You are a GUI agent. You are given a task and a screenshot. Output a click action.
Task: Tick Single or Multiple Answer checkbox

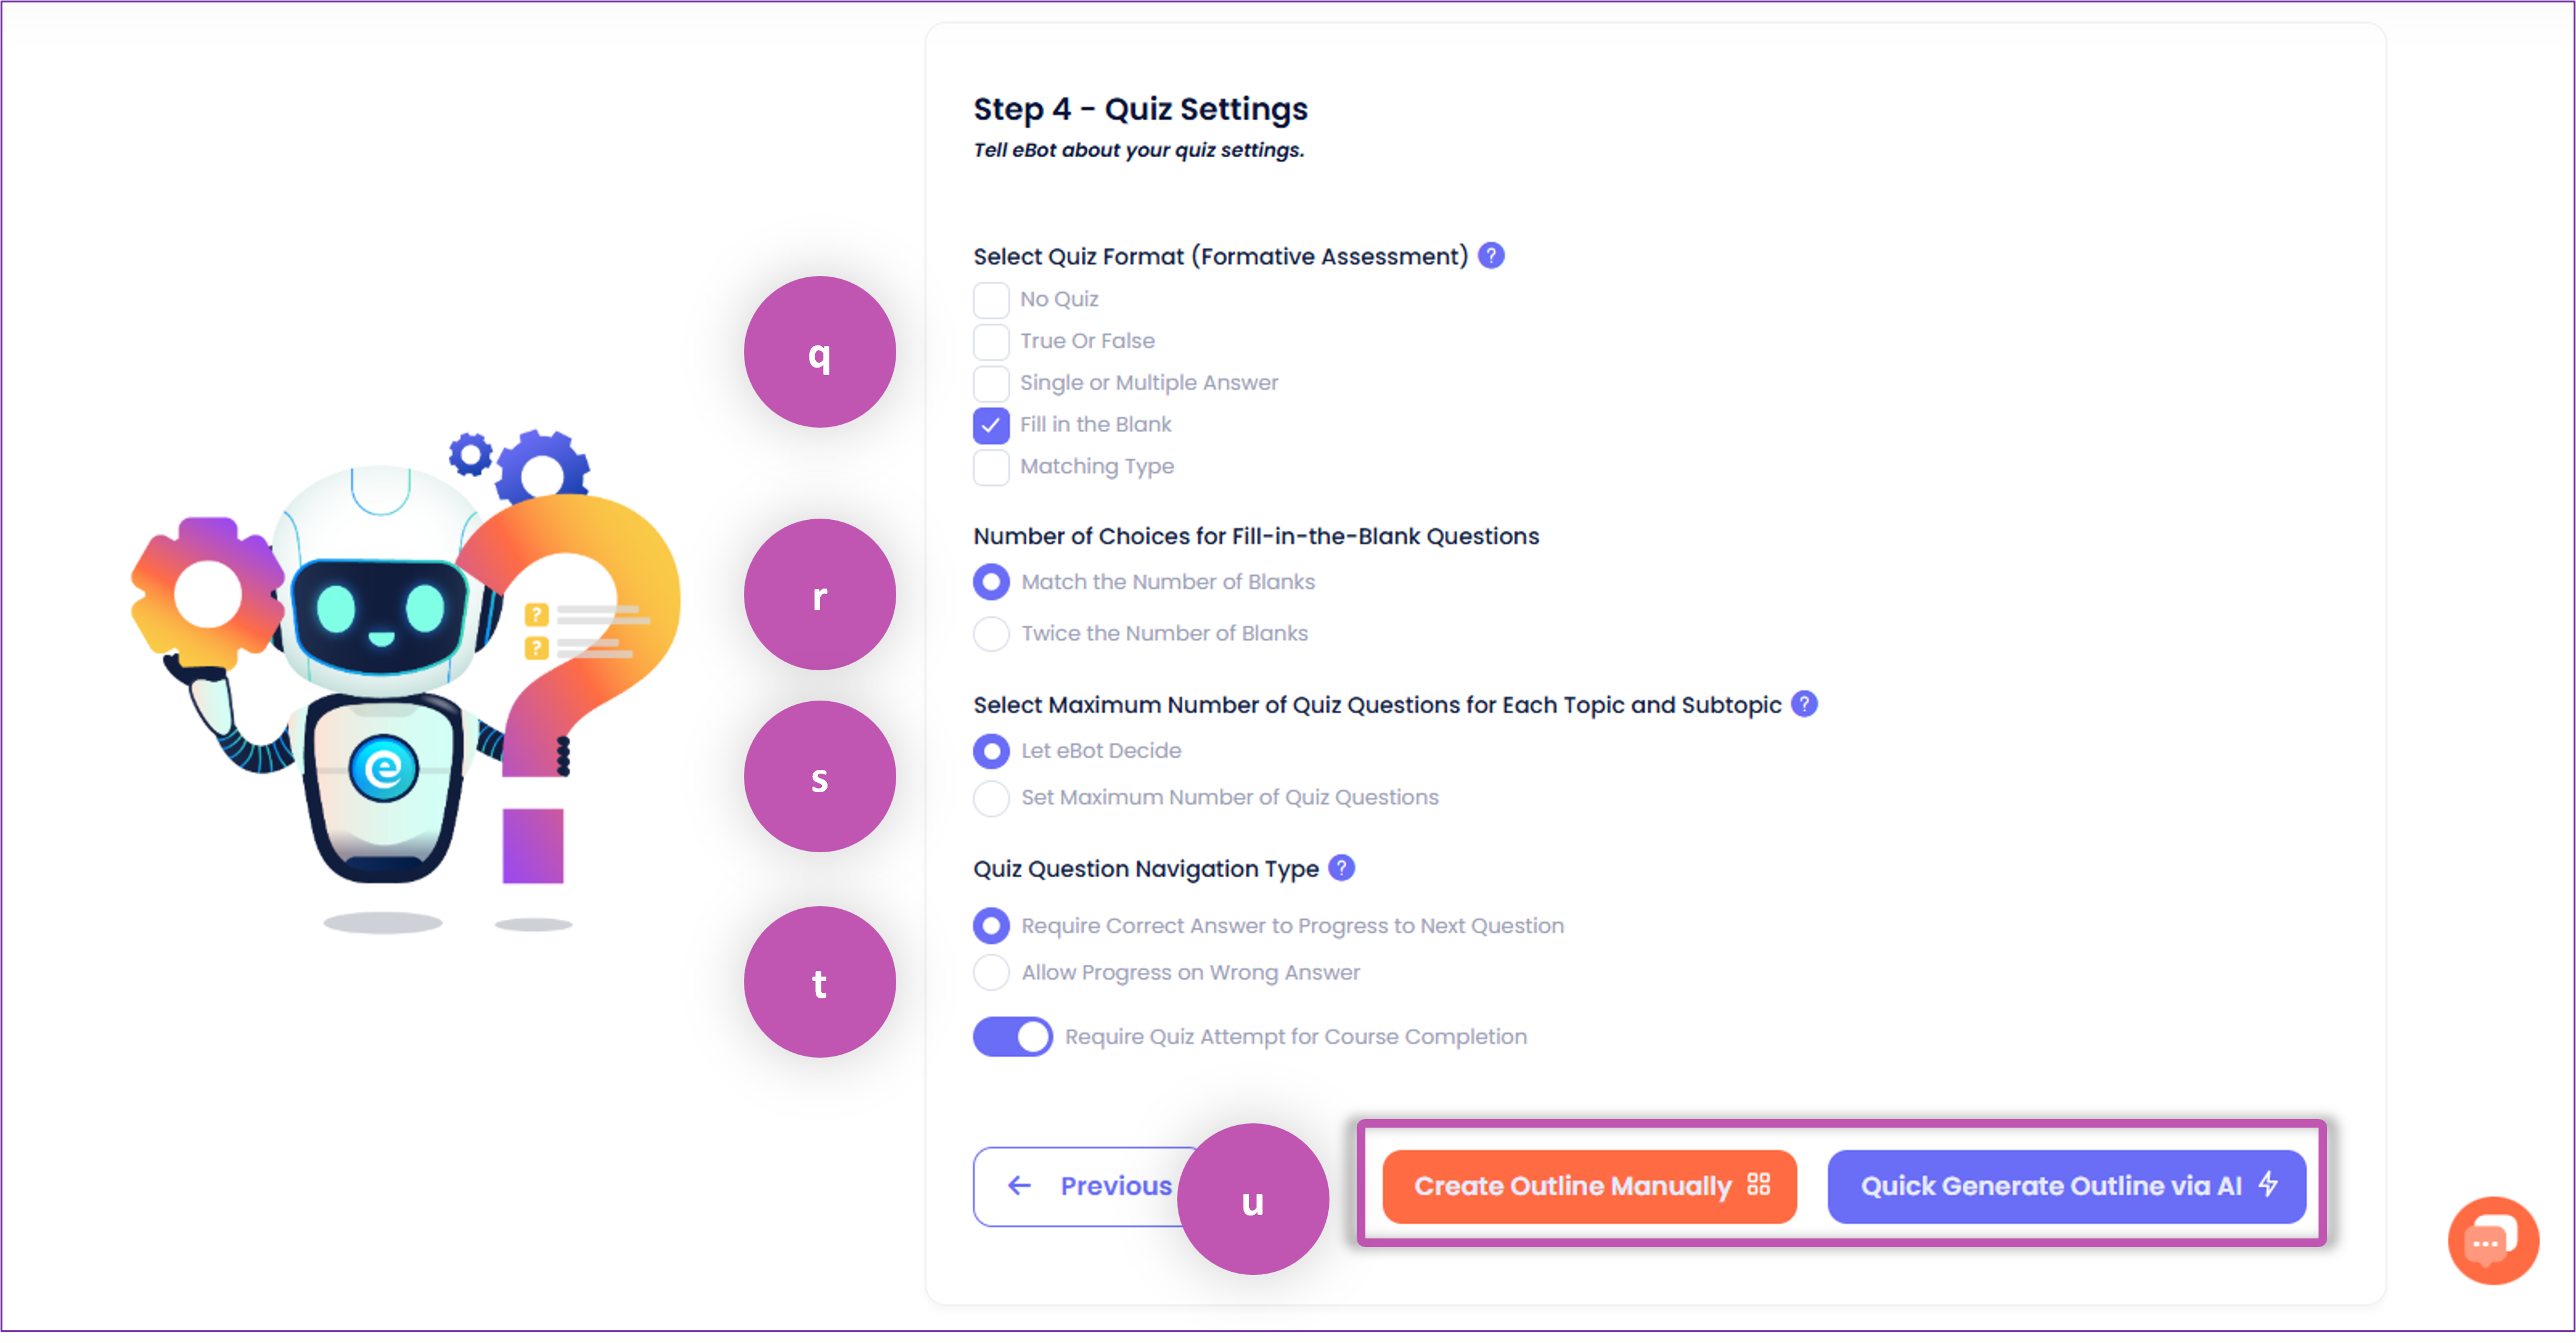pyautogui.click(x=991, y=383)
